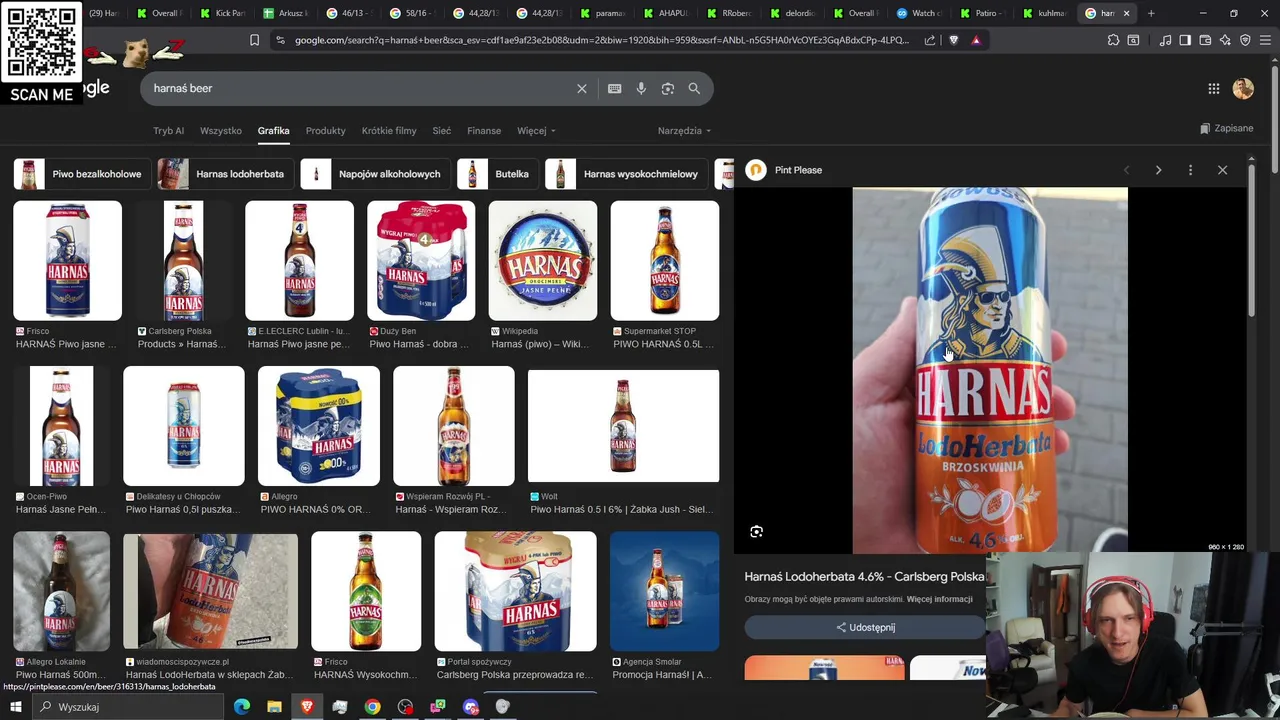Screen dimensions: 1280x720
Task: Click Udostępnij share button
Action: click(x=865, y=627)
